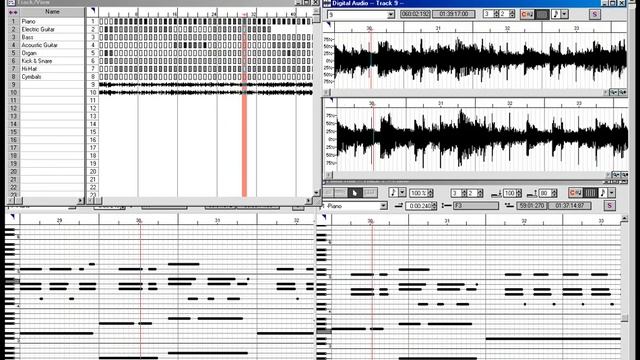The height and width of the screenshot is (360, 640).
Task: Select the Piano track row
Action: [46, 21]
